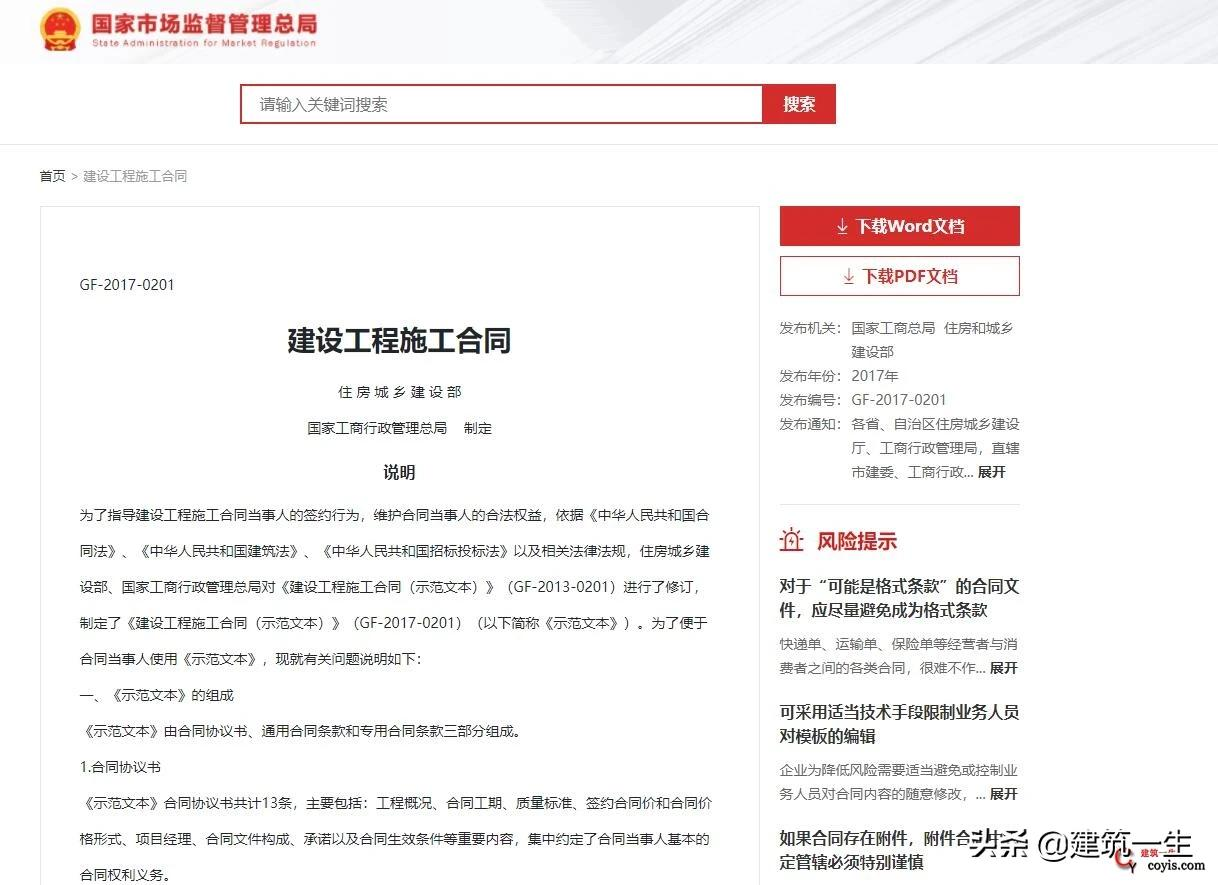Click the national emblem logo icon
This screenshot has height=885, width=1218.
pyautogui.click(x=59, y=30)
